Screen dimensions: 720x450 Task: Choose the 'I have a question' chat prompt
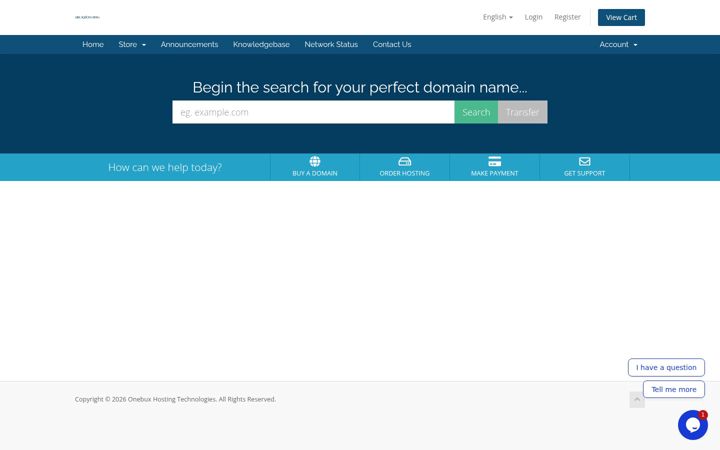(666, 367)
